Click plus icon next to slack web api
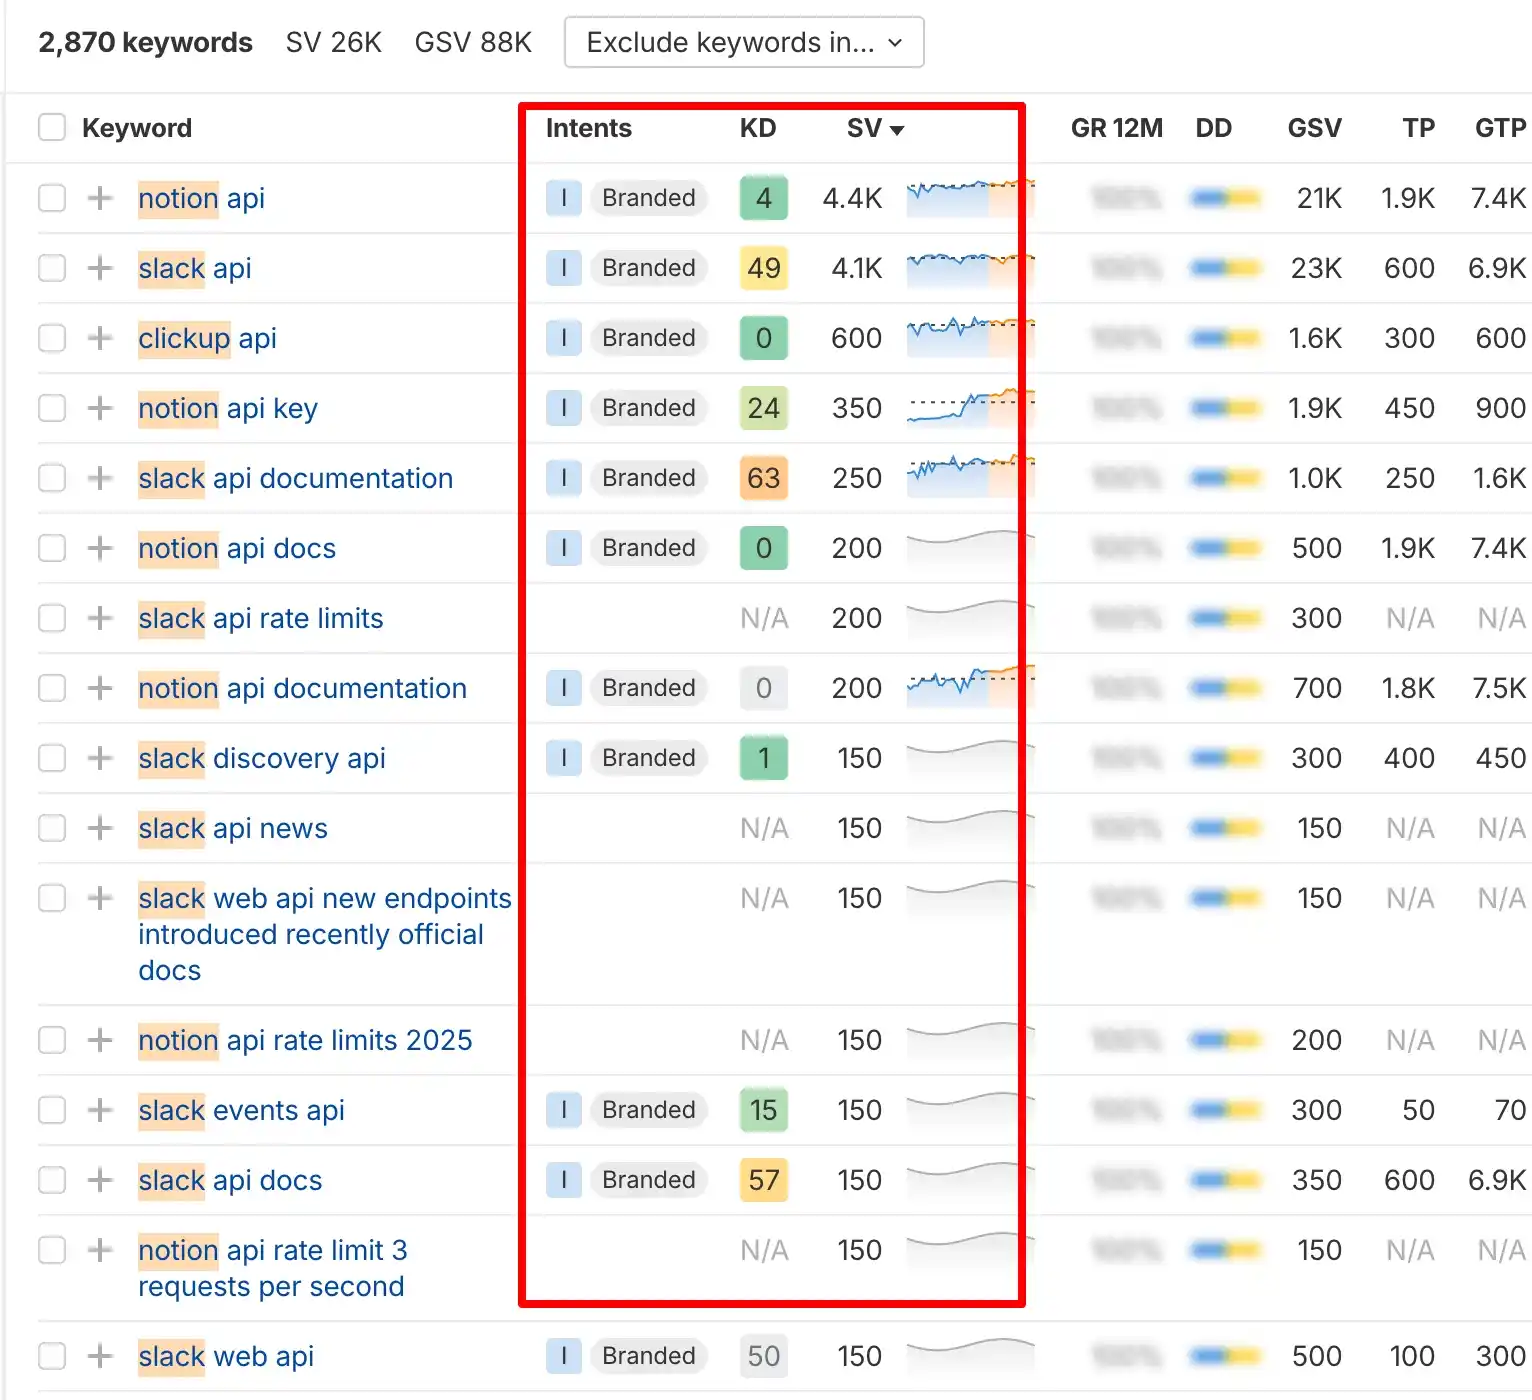Image resolution: width=1532 pixels, height=1400 pixels. click(100, 1356)
